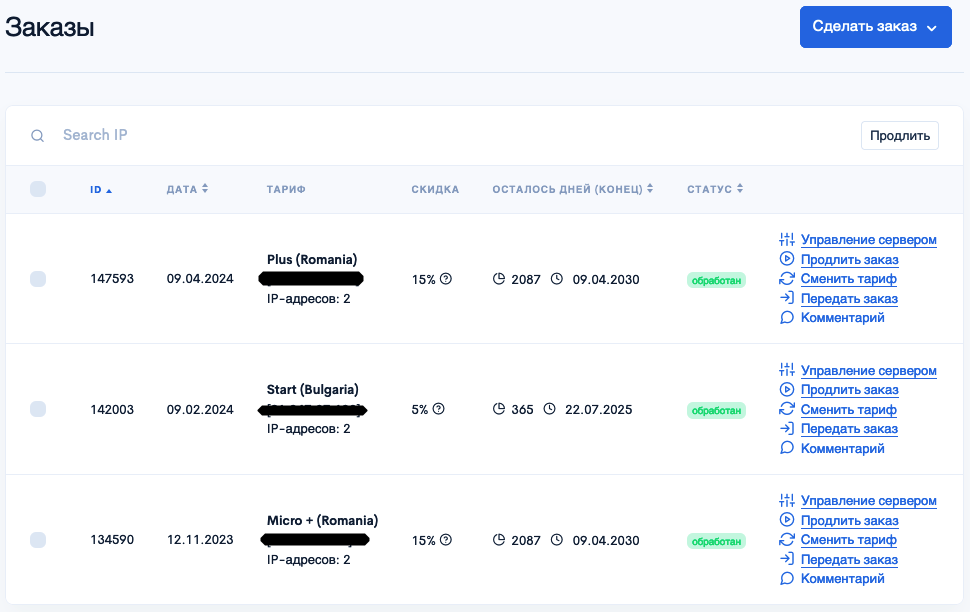Image resolution: width=970 pixels, height=612 pixels.
Task: Open the Сделать заказ dropdown button
Action: click(875, 27)
